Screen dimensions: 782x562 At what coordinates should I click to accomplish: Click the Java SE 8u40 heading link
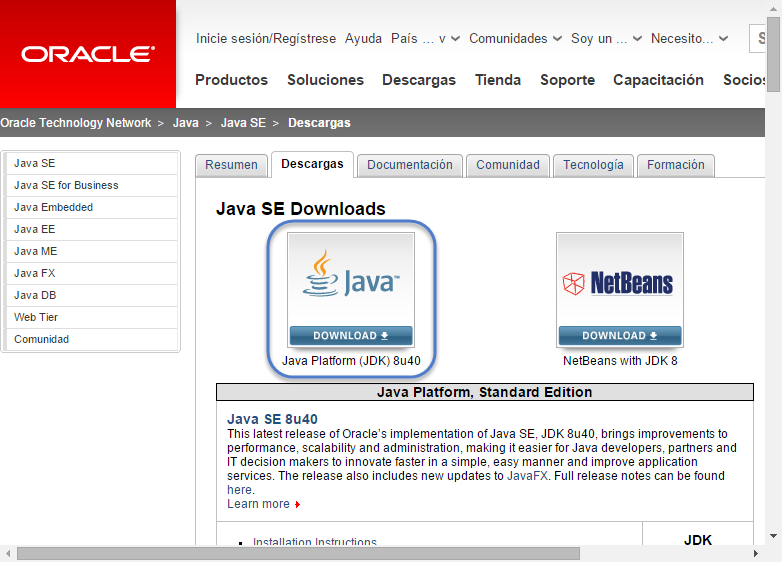tap(272, 419)
